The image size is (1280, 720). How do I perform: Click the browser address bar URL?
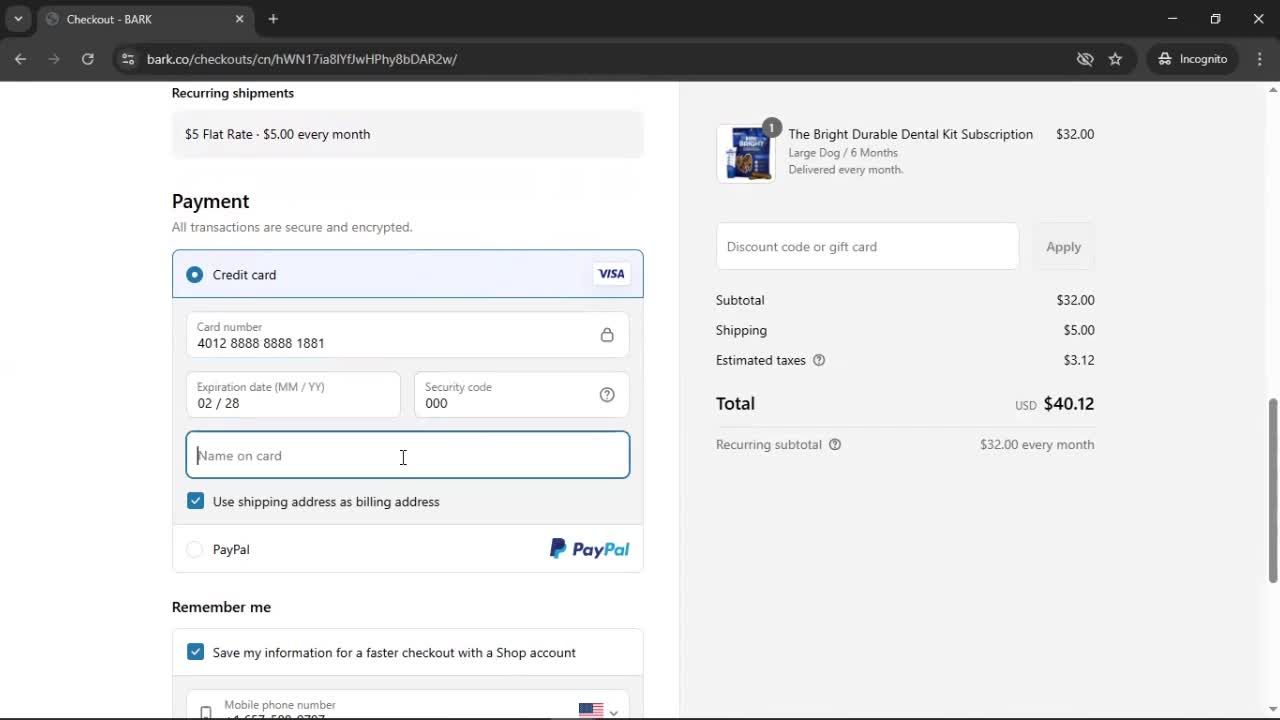(x=302, y=59)
